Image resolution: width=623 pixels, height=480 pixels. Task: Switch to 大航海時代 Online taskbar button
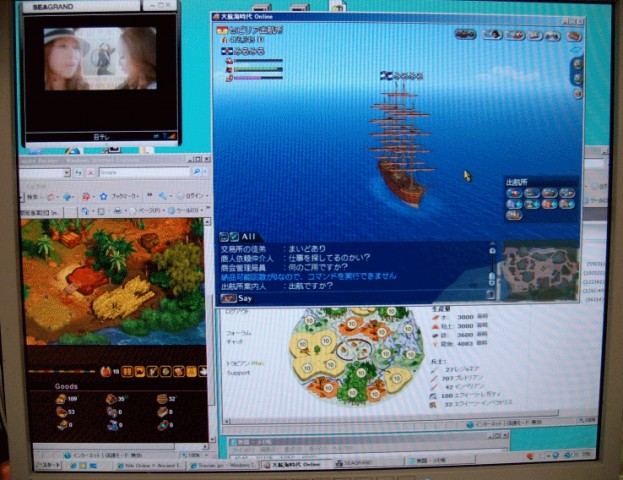pyautogui.click(x=297, y=464)
